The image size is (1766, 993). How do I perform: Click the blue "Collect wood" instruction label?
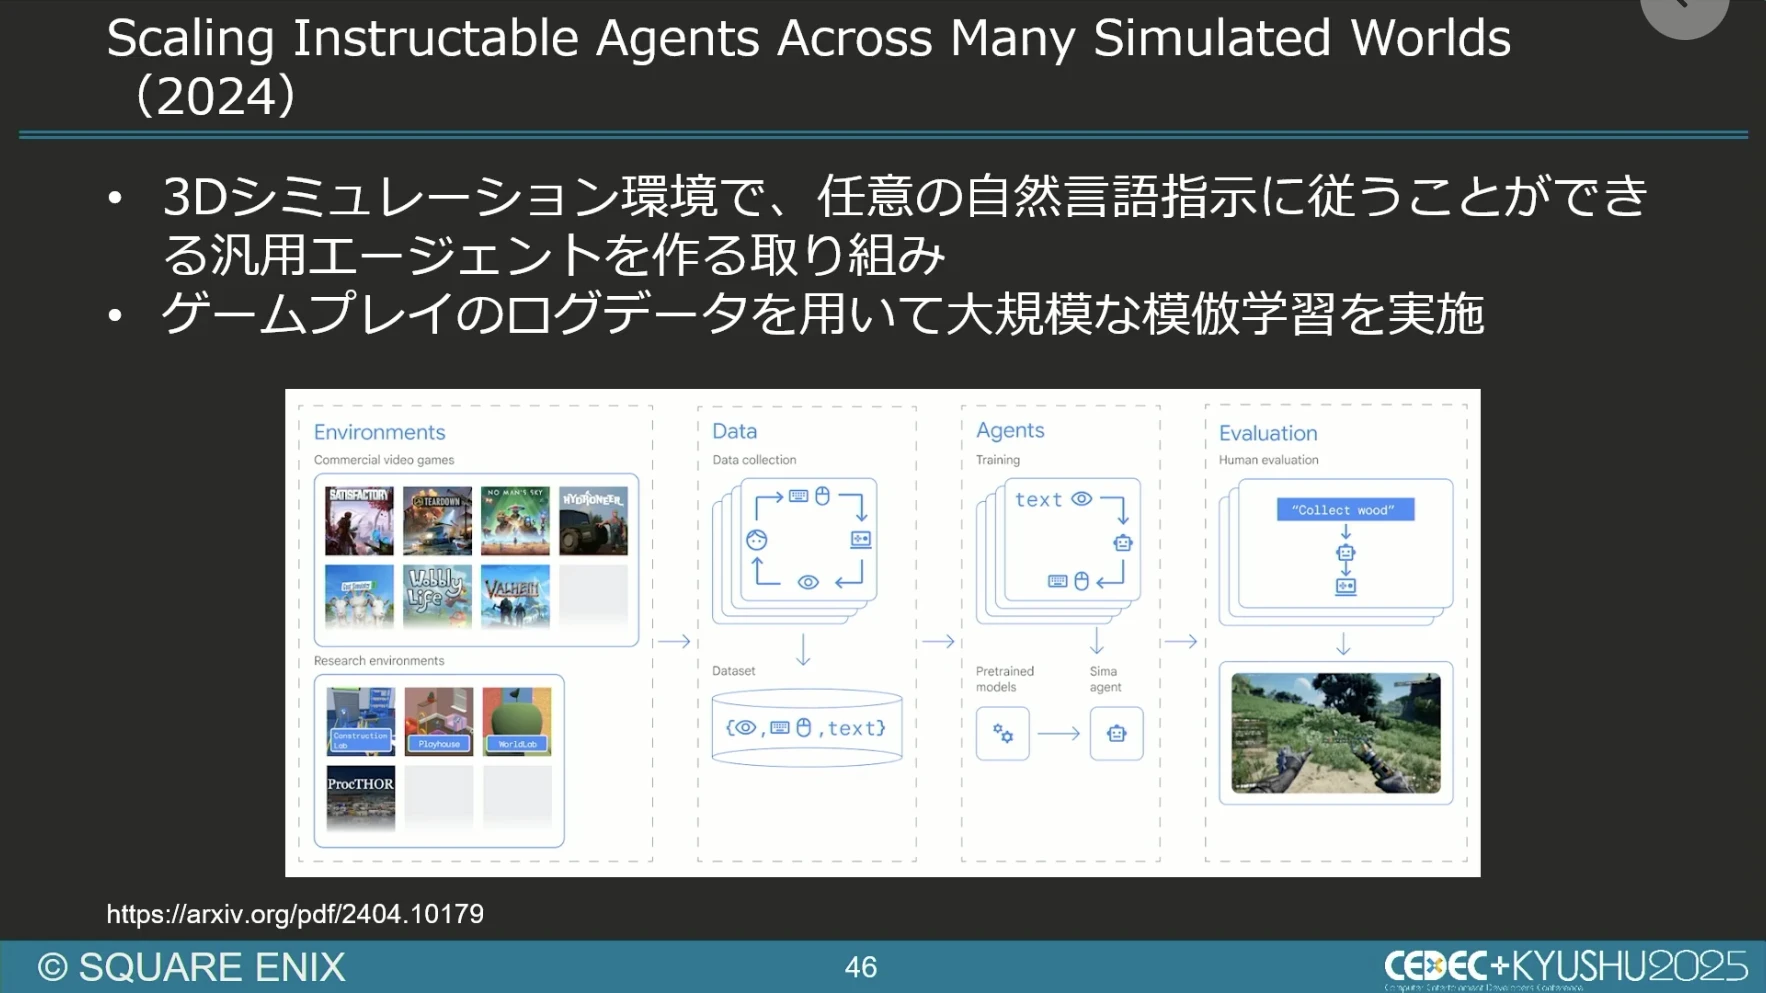point(1344,510)
